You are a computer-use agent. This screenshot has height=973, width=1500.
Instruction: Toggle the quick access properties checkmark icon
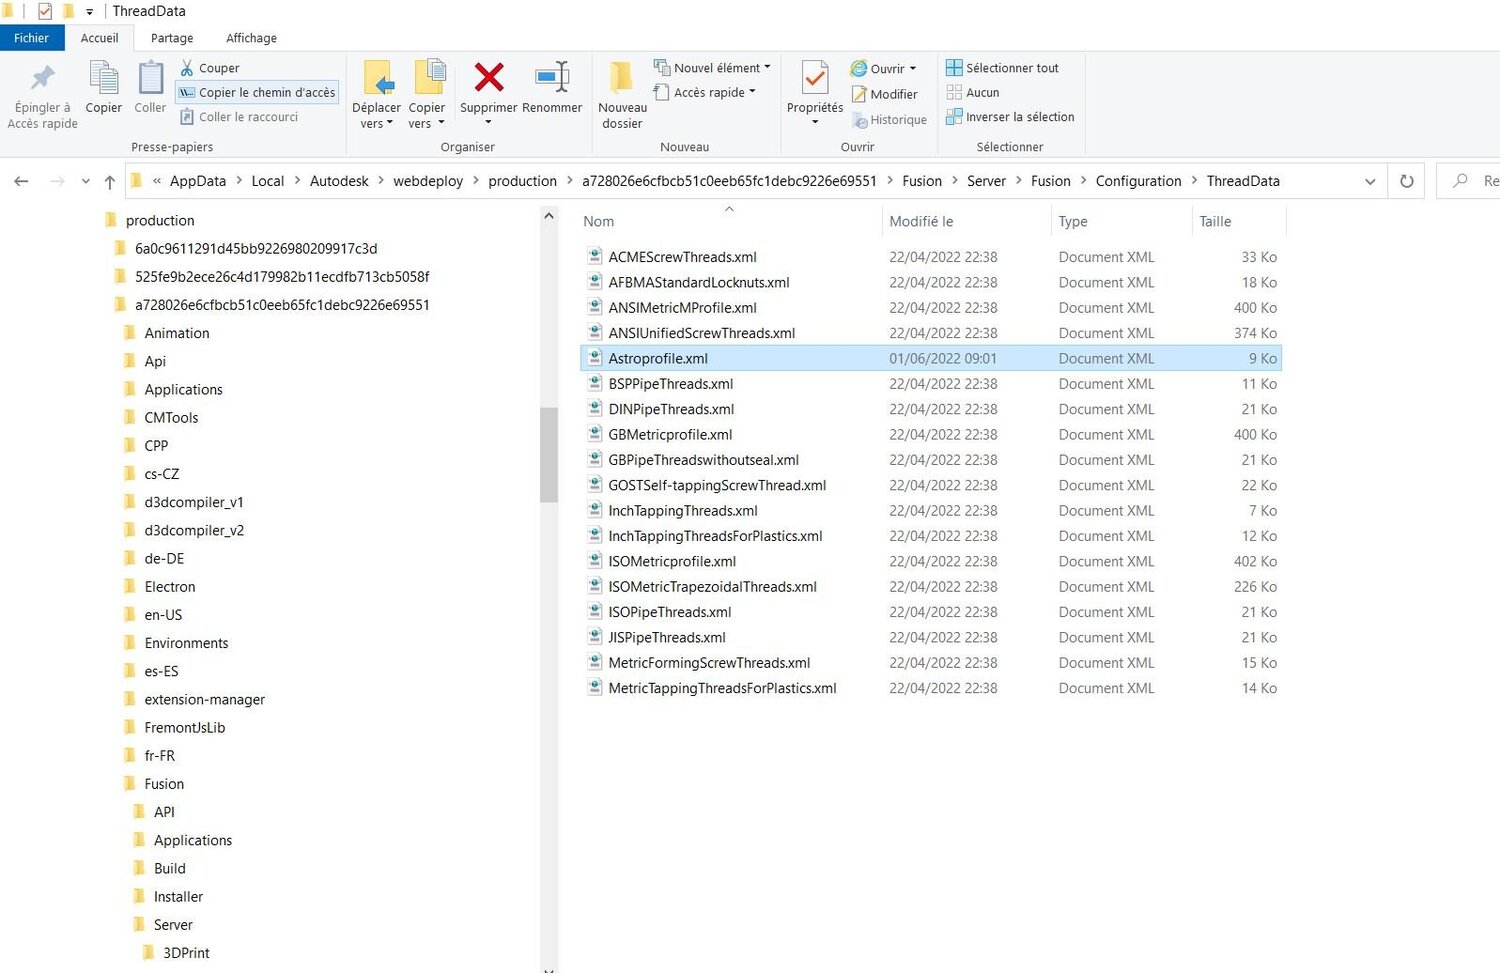pyautogui.click(x=45, y=11)
